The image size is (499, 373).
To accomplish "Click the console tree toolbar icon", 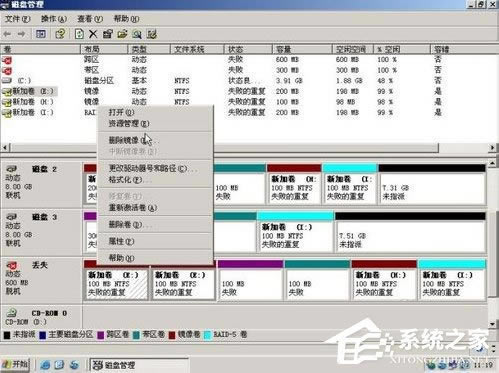I will pyautogui.click(x=41, y=34).
